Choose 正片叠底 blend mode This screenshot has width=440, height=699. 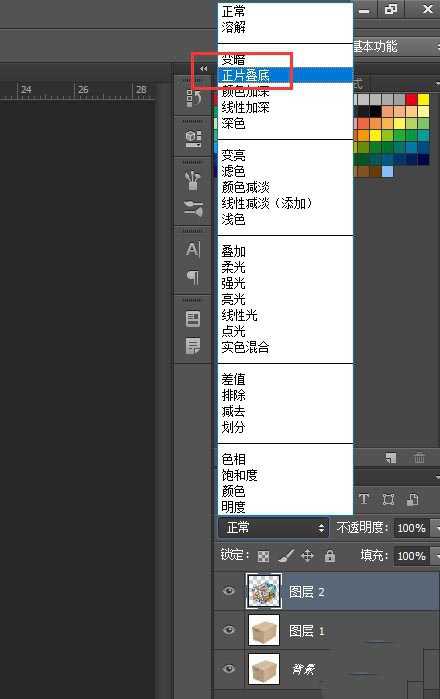[x=285, y=75]
